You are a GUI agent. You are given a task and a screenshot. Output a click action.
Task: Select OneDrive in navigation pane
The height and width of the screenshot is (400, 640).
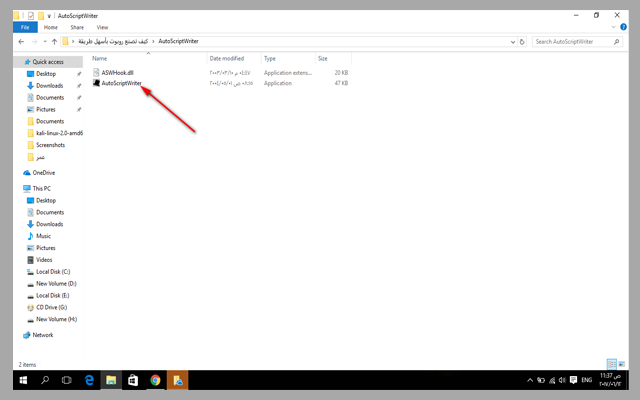[x=43, y=173]
